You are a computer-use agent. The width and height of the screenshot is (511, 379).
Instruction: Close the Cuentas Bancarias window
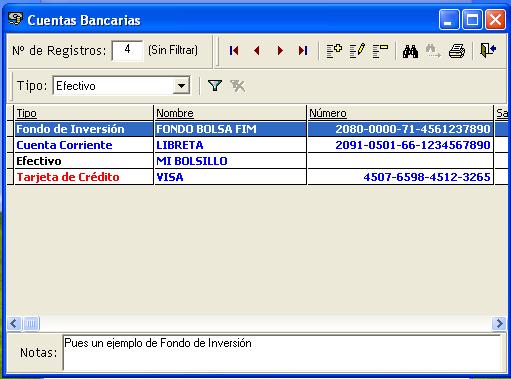click(x=495, y=20)
